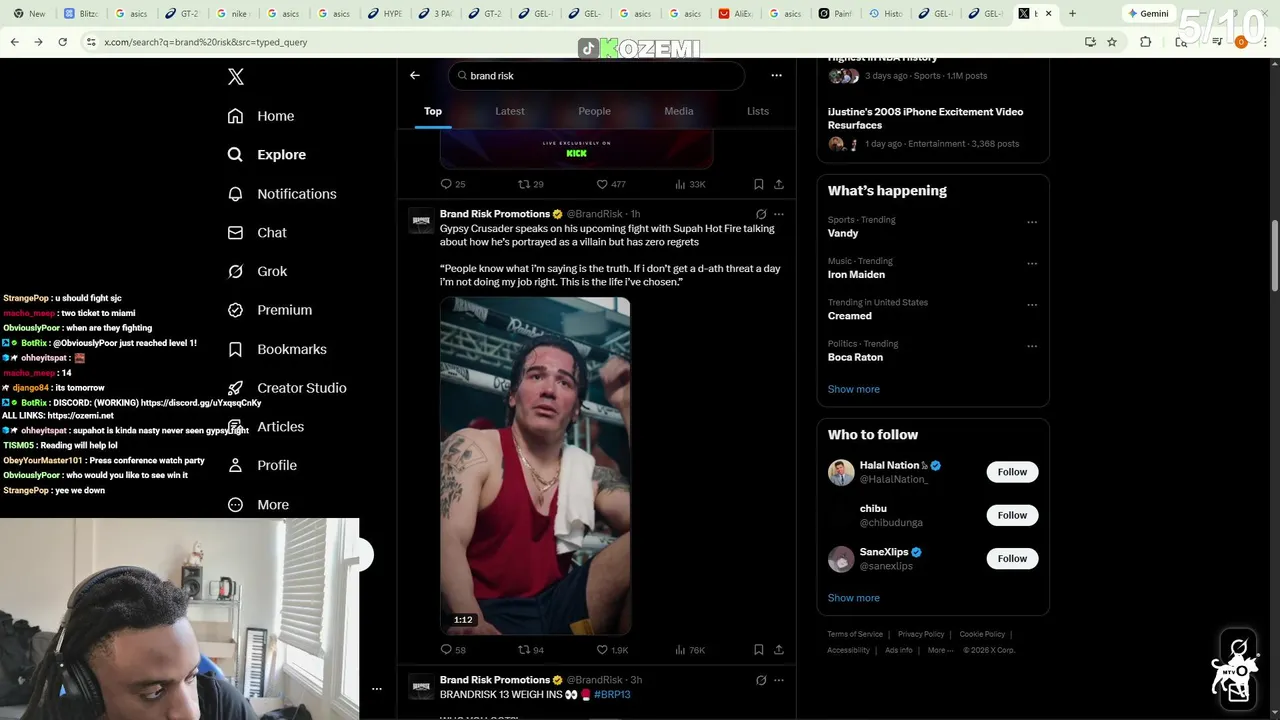View analytics showing 76K views
The image size is (1280, 720).
(x=690, y=650)
